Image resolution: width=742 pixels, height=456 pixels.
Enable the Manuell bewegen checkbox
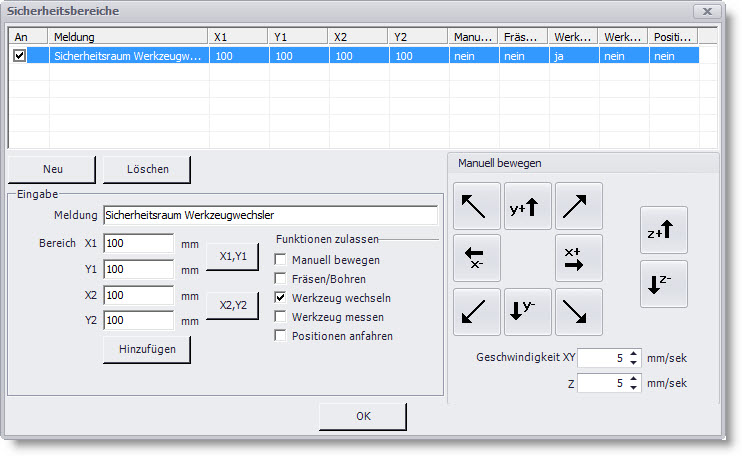tap(281, 260)
